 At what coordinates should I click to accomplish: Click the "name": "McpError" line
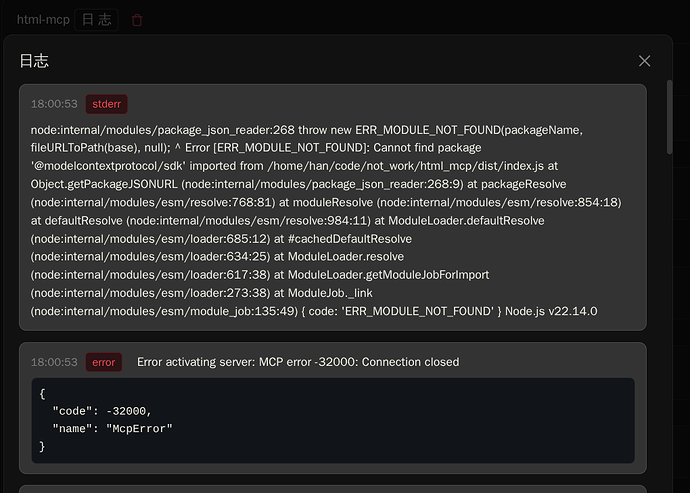click(112, 429)
